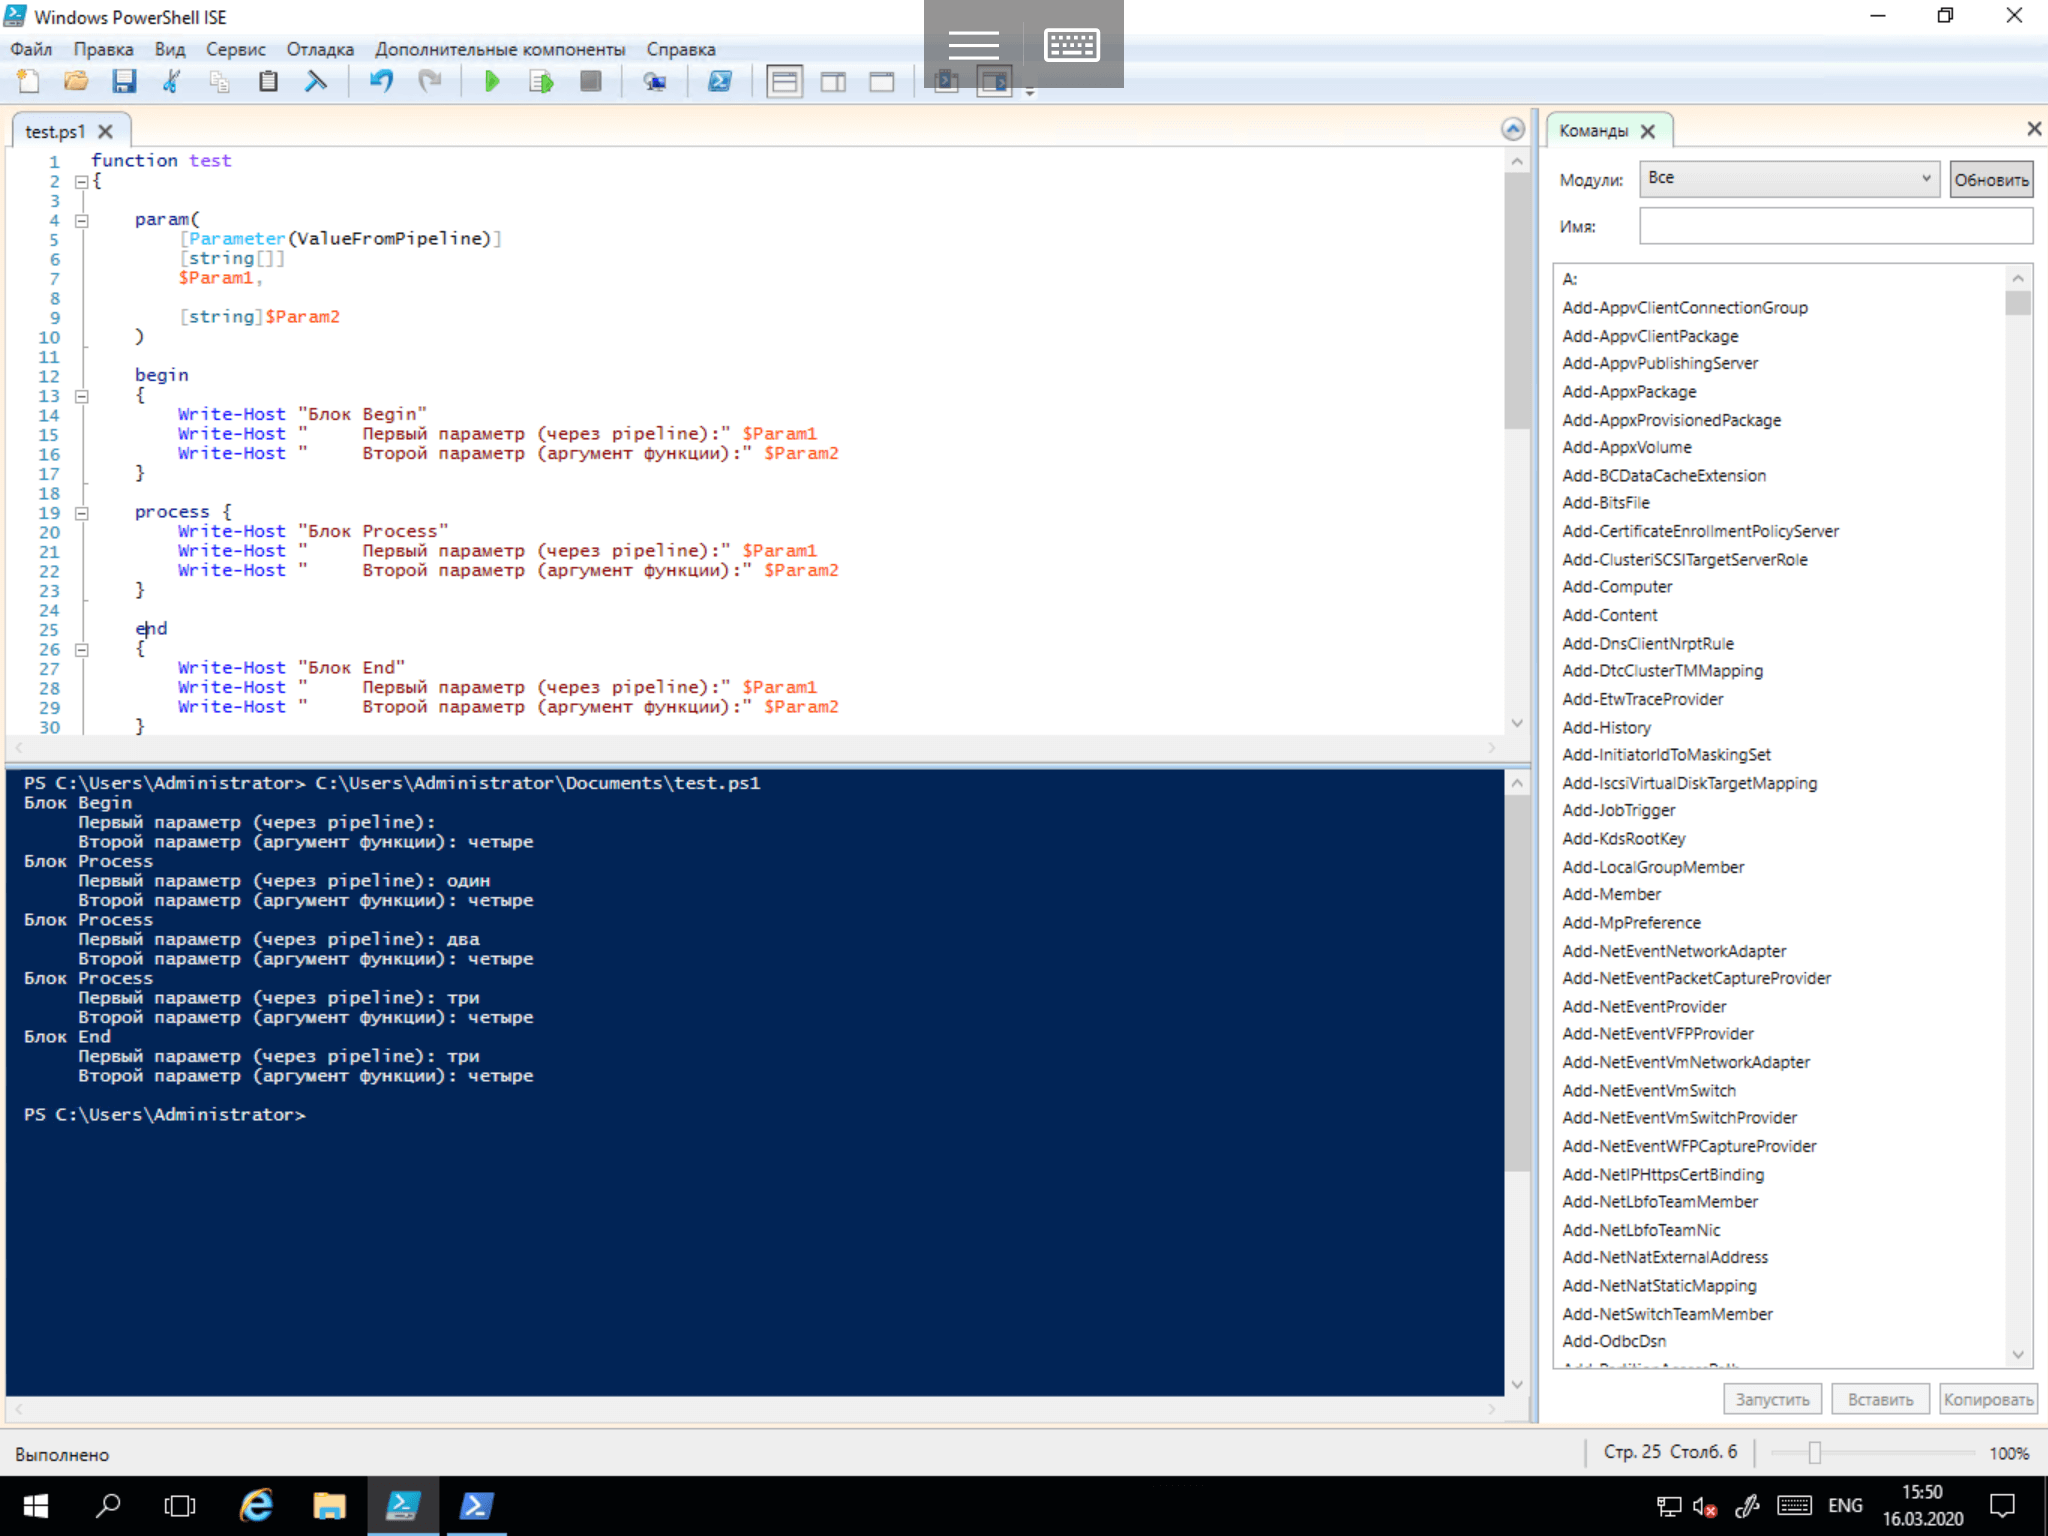Collapse the function body at line 2
The image size is (2048, 1536).
[82, 181]
